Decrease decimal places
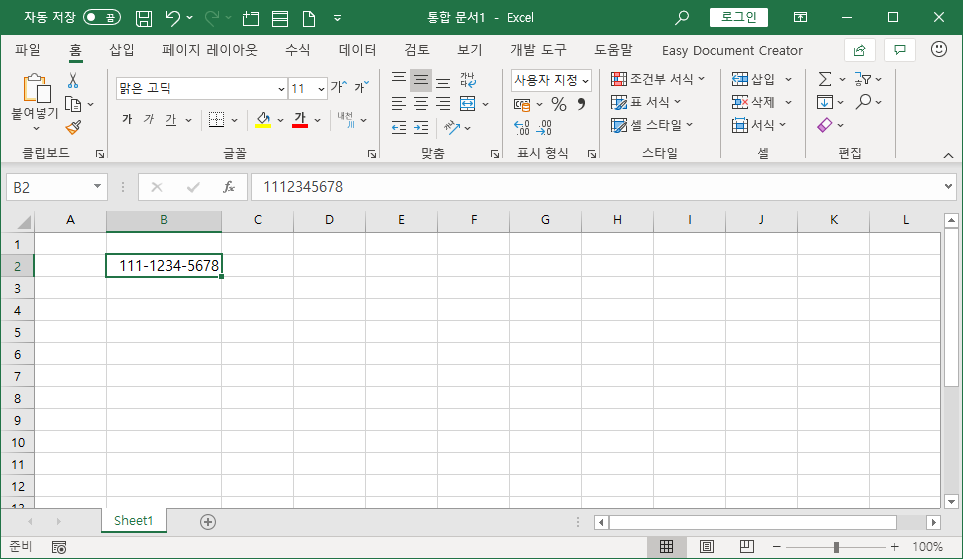The width and height of the screenshot is (963, 559). (x=544, y=127)
